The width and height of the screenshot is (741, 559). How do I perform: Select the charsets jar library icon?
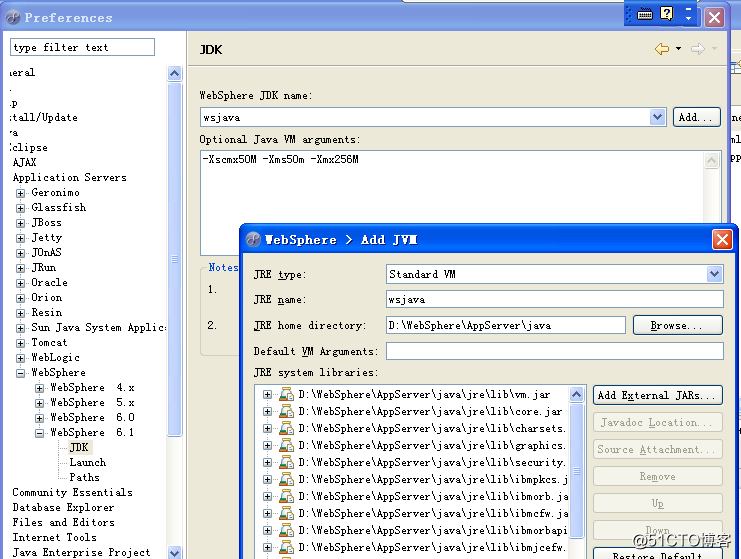(x=286, y=428)
